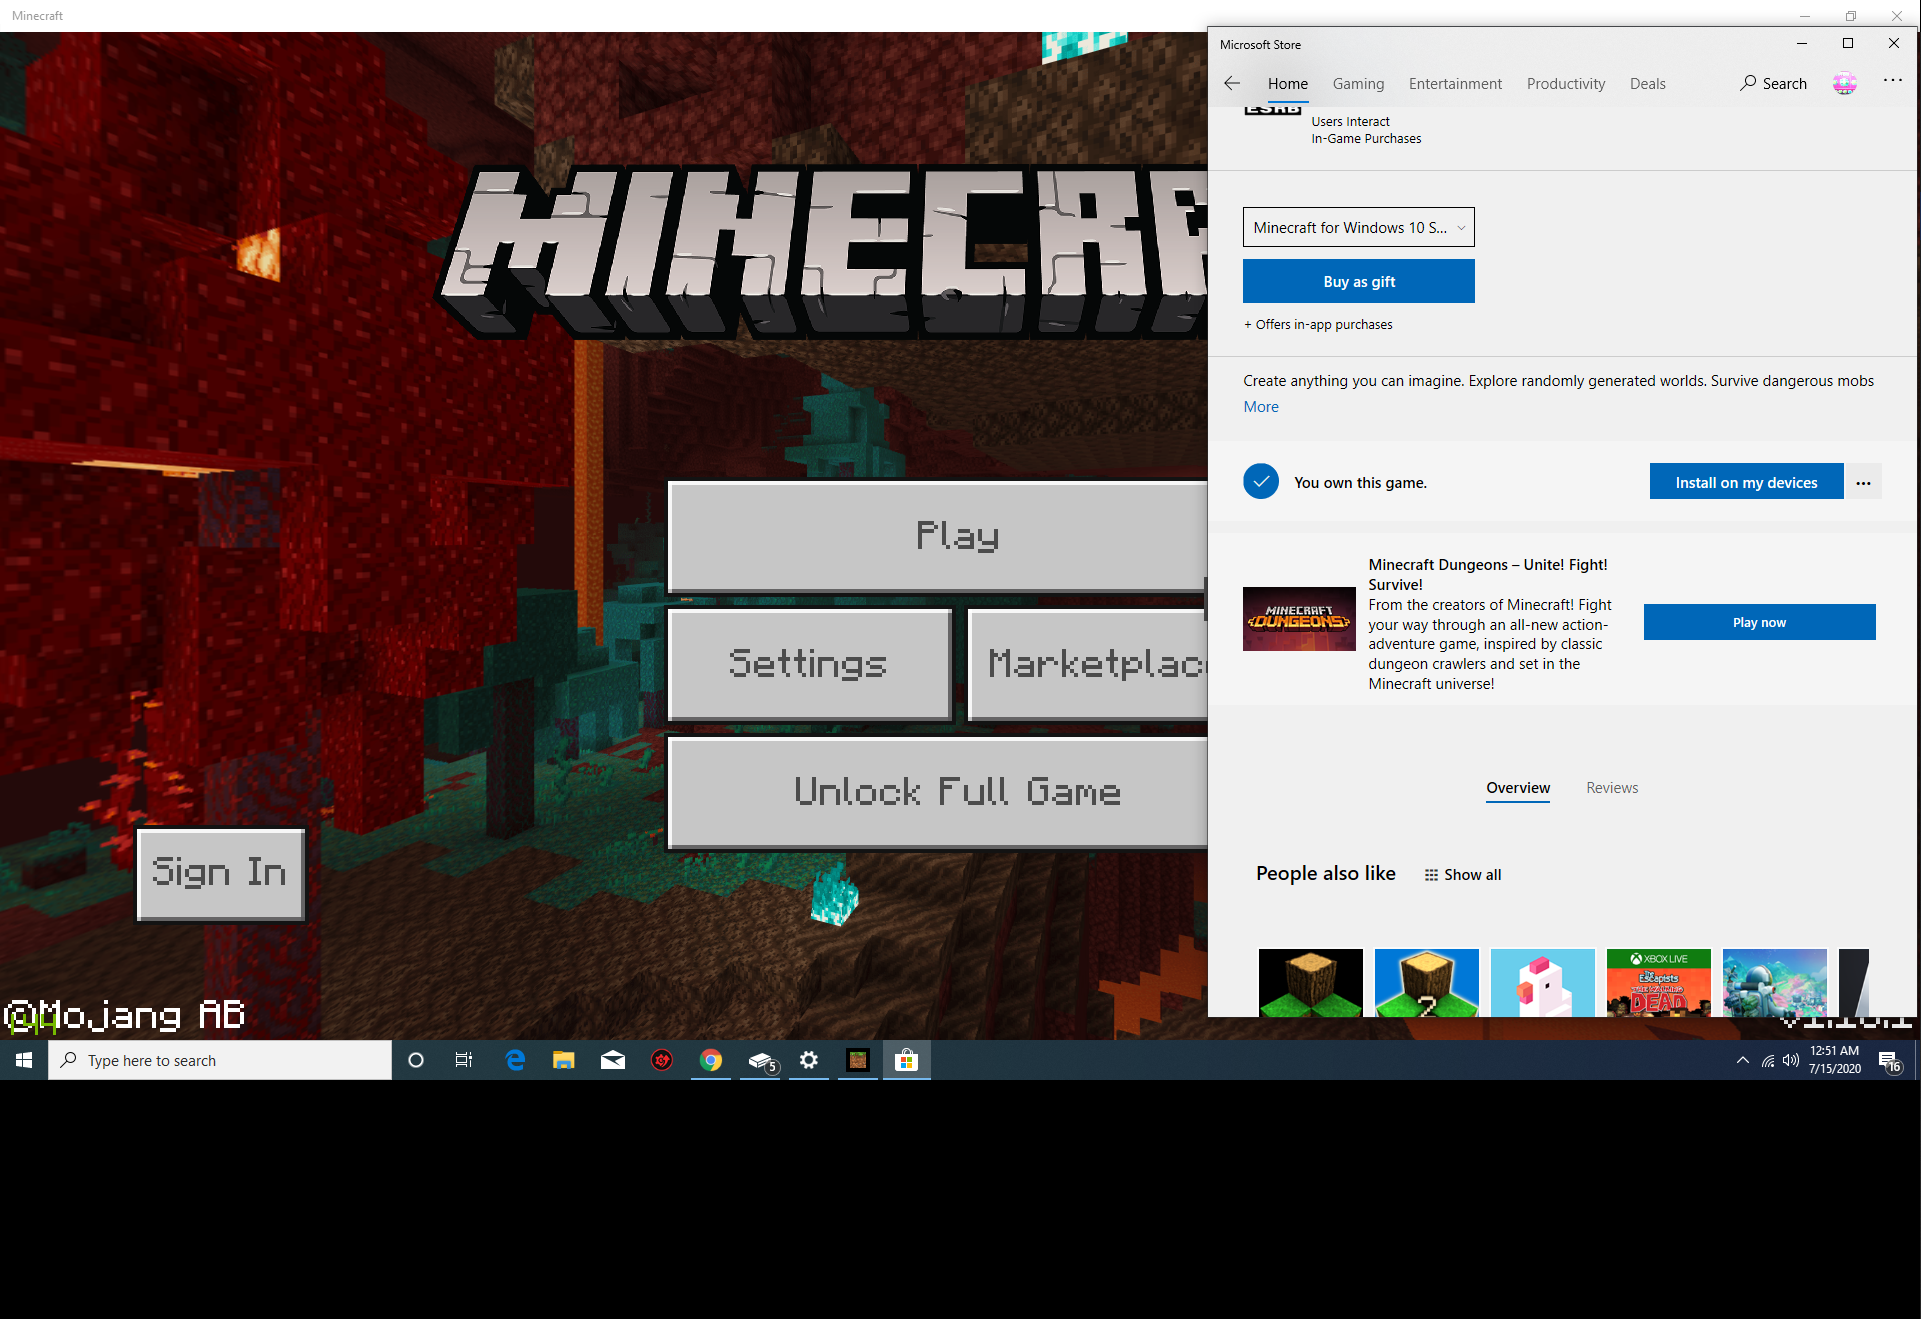
Task: Expand description with More link
Action: tap(1261, 407)
